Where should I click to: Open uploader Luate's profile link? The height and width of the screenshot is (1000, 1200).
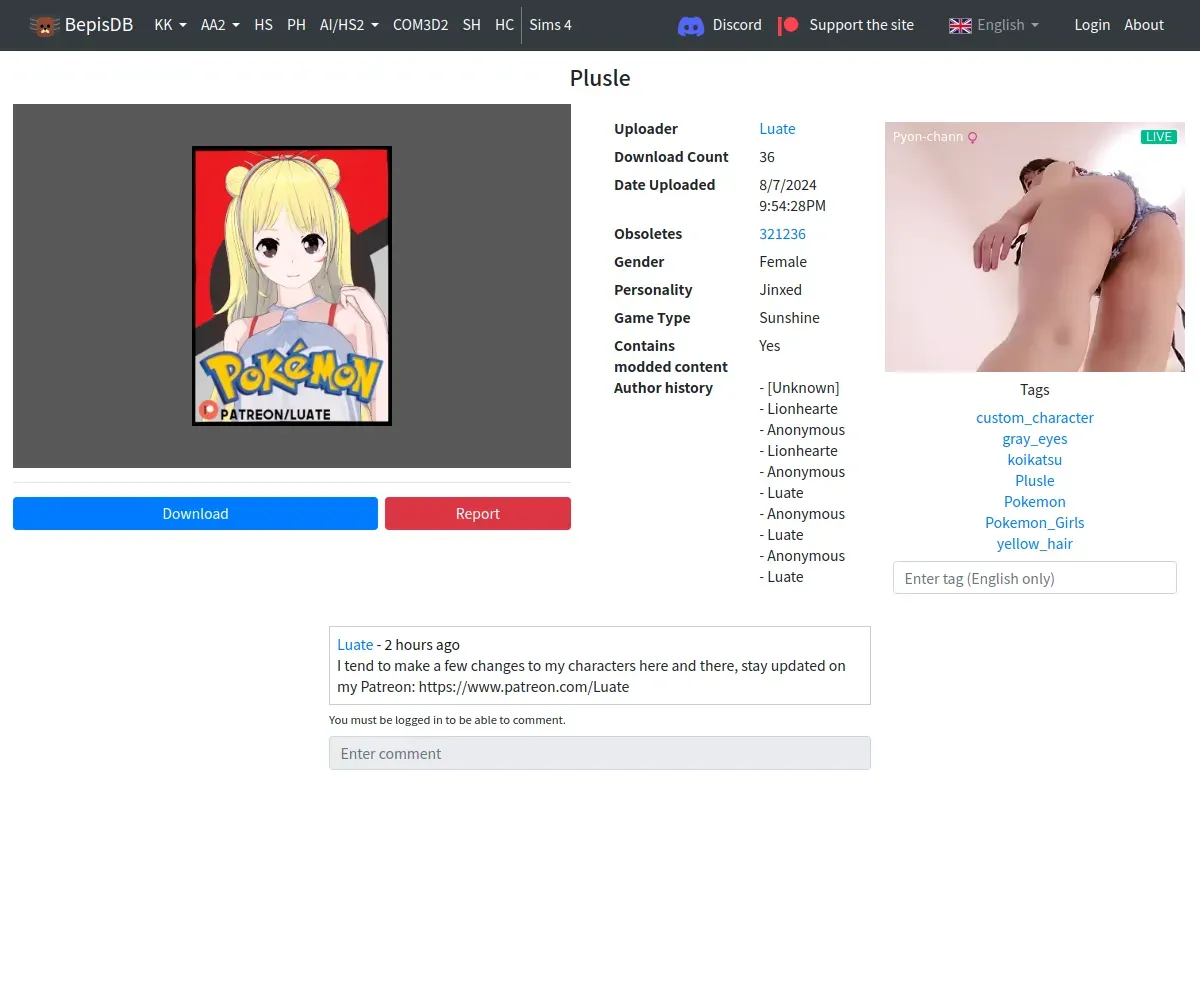point(777,128)
